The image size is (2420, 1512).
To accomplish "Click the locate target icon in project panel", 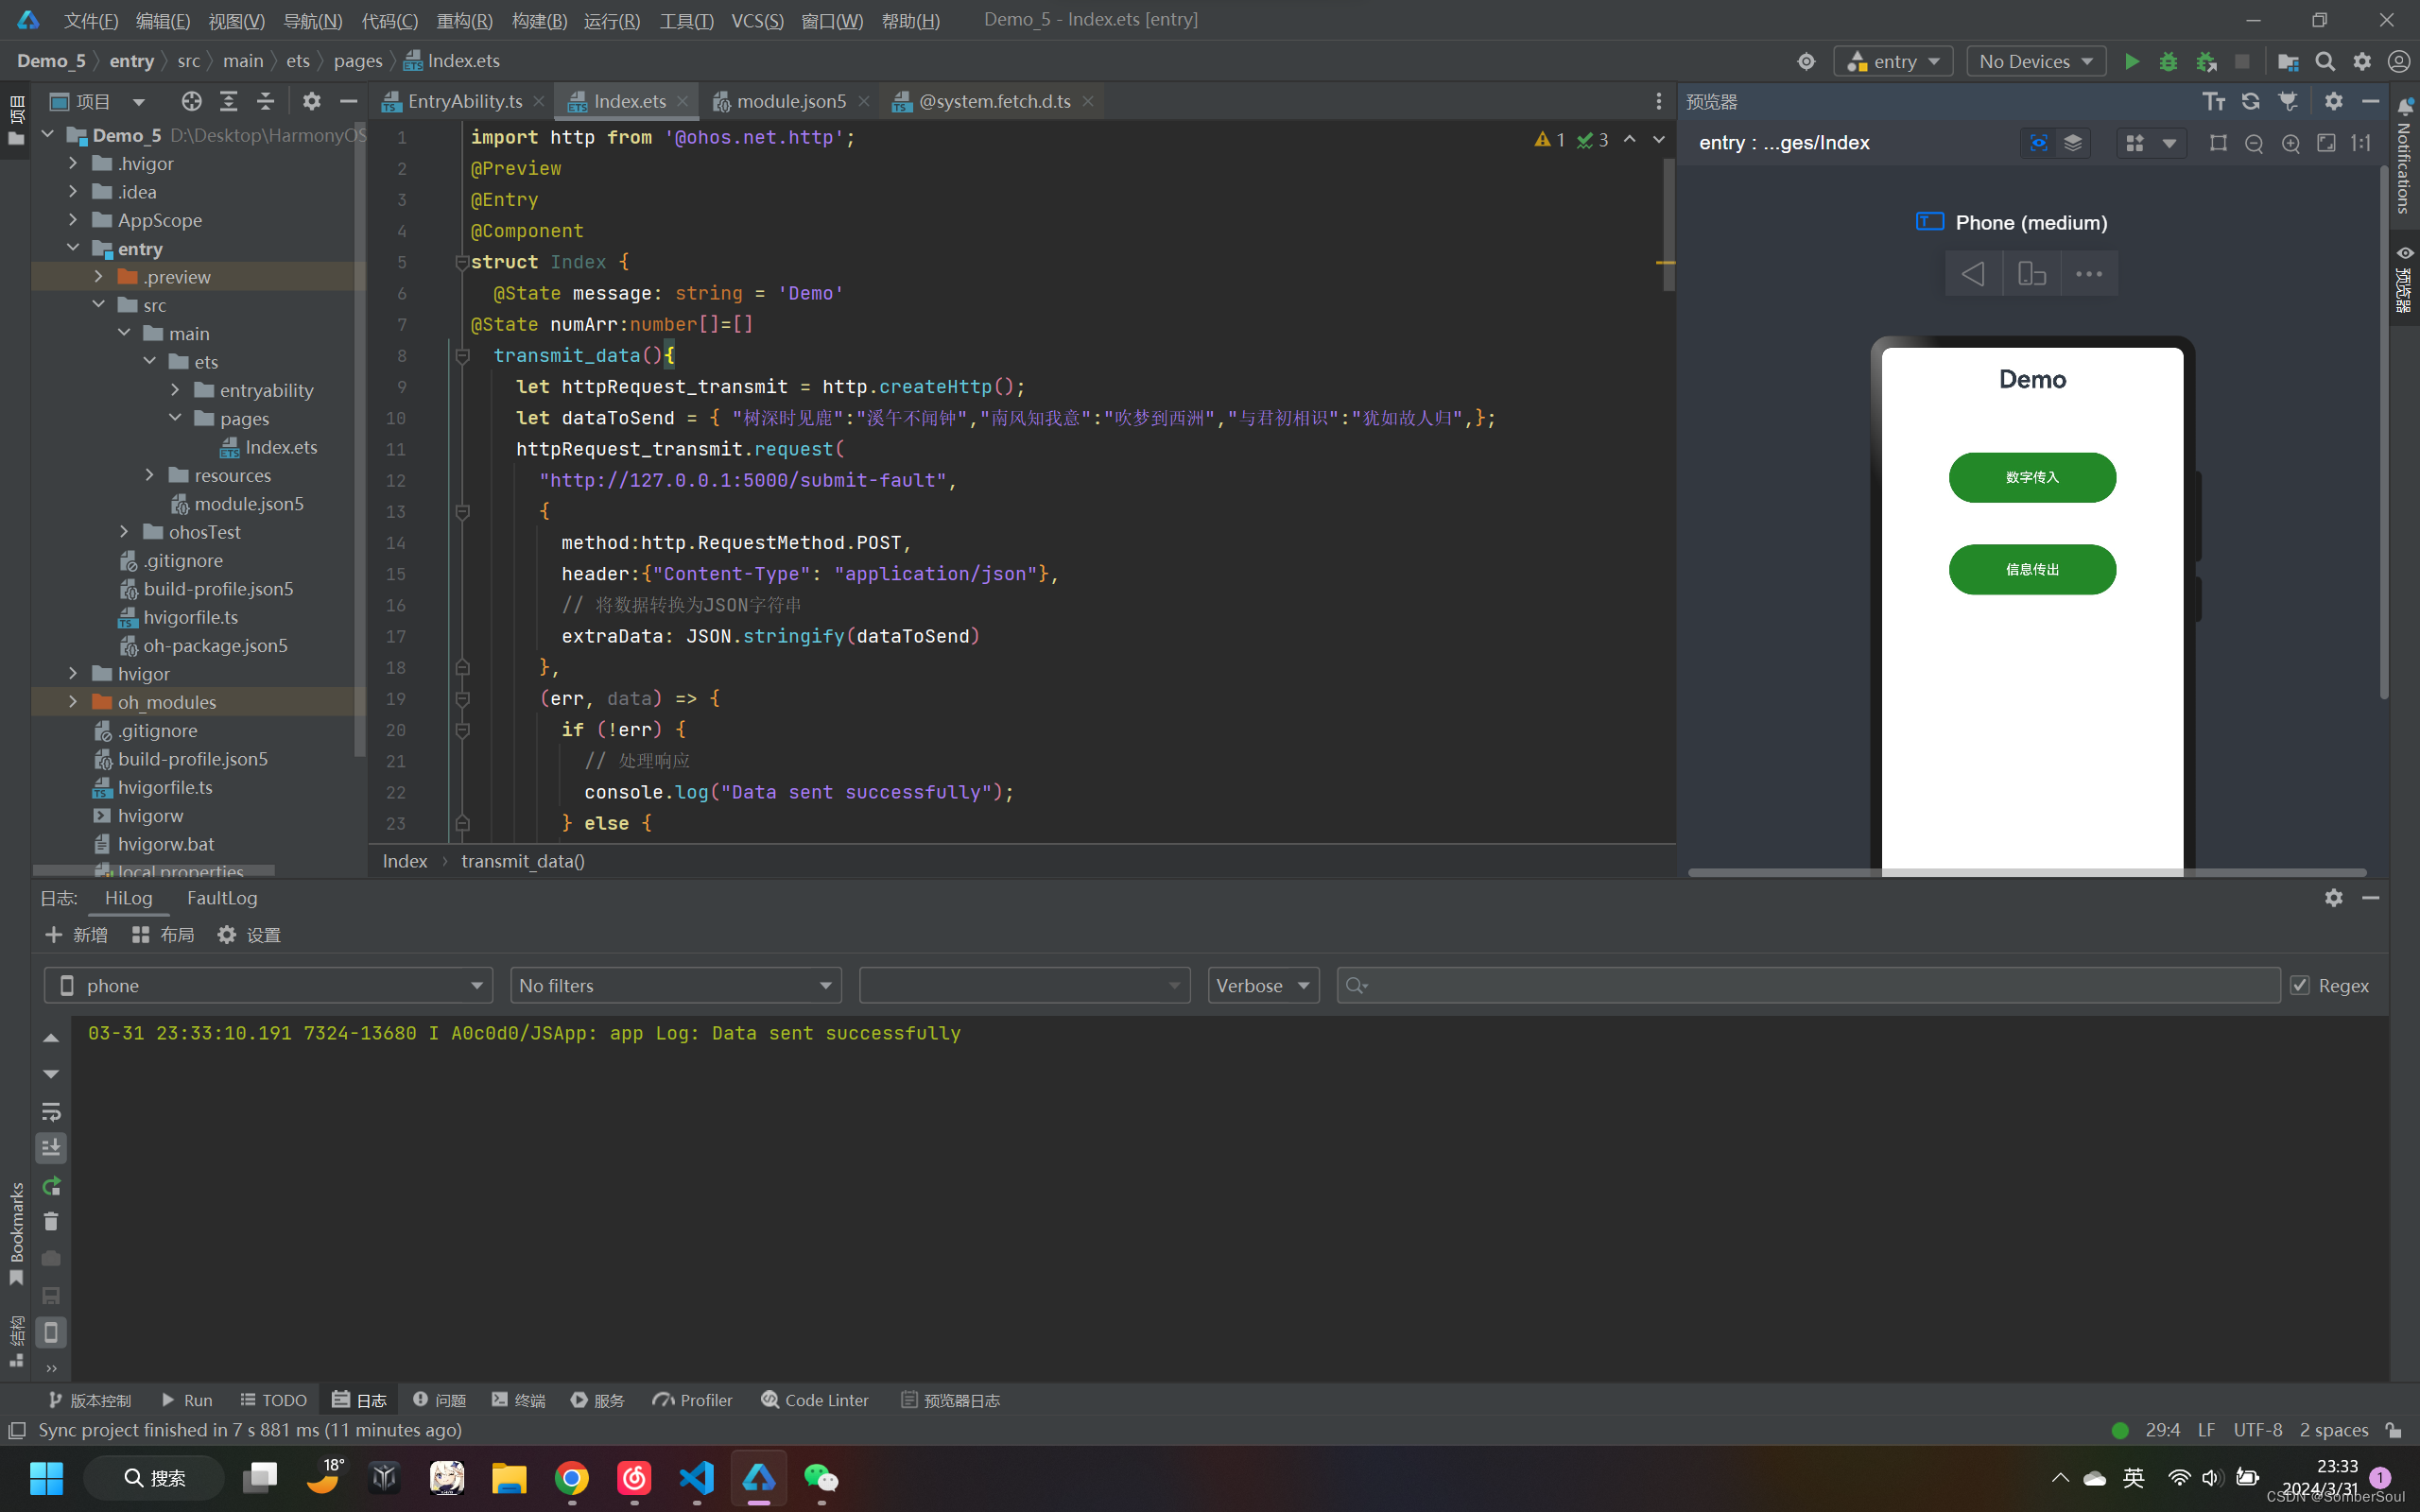I will tap(191, 101).
